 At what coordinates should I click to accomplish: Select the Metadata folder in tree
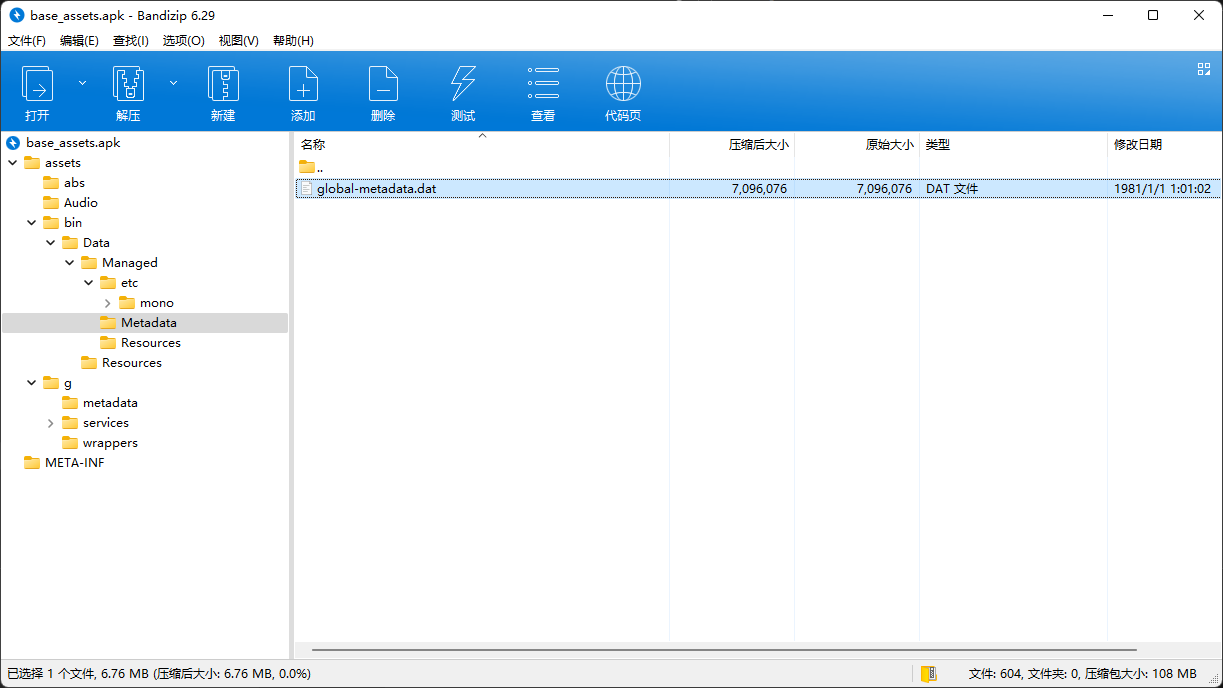[149, 323]
